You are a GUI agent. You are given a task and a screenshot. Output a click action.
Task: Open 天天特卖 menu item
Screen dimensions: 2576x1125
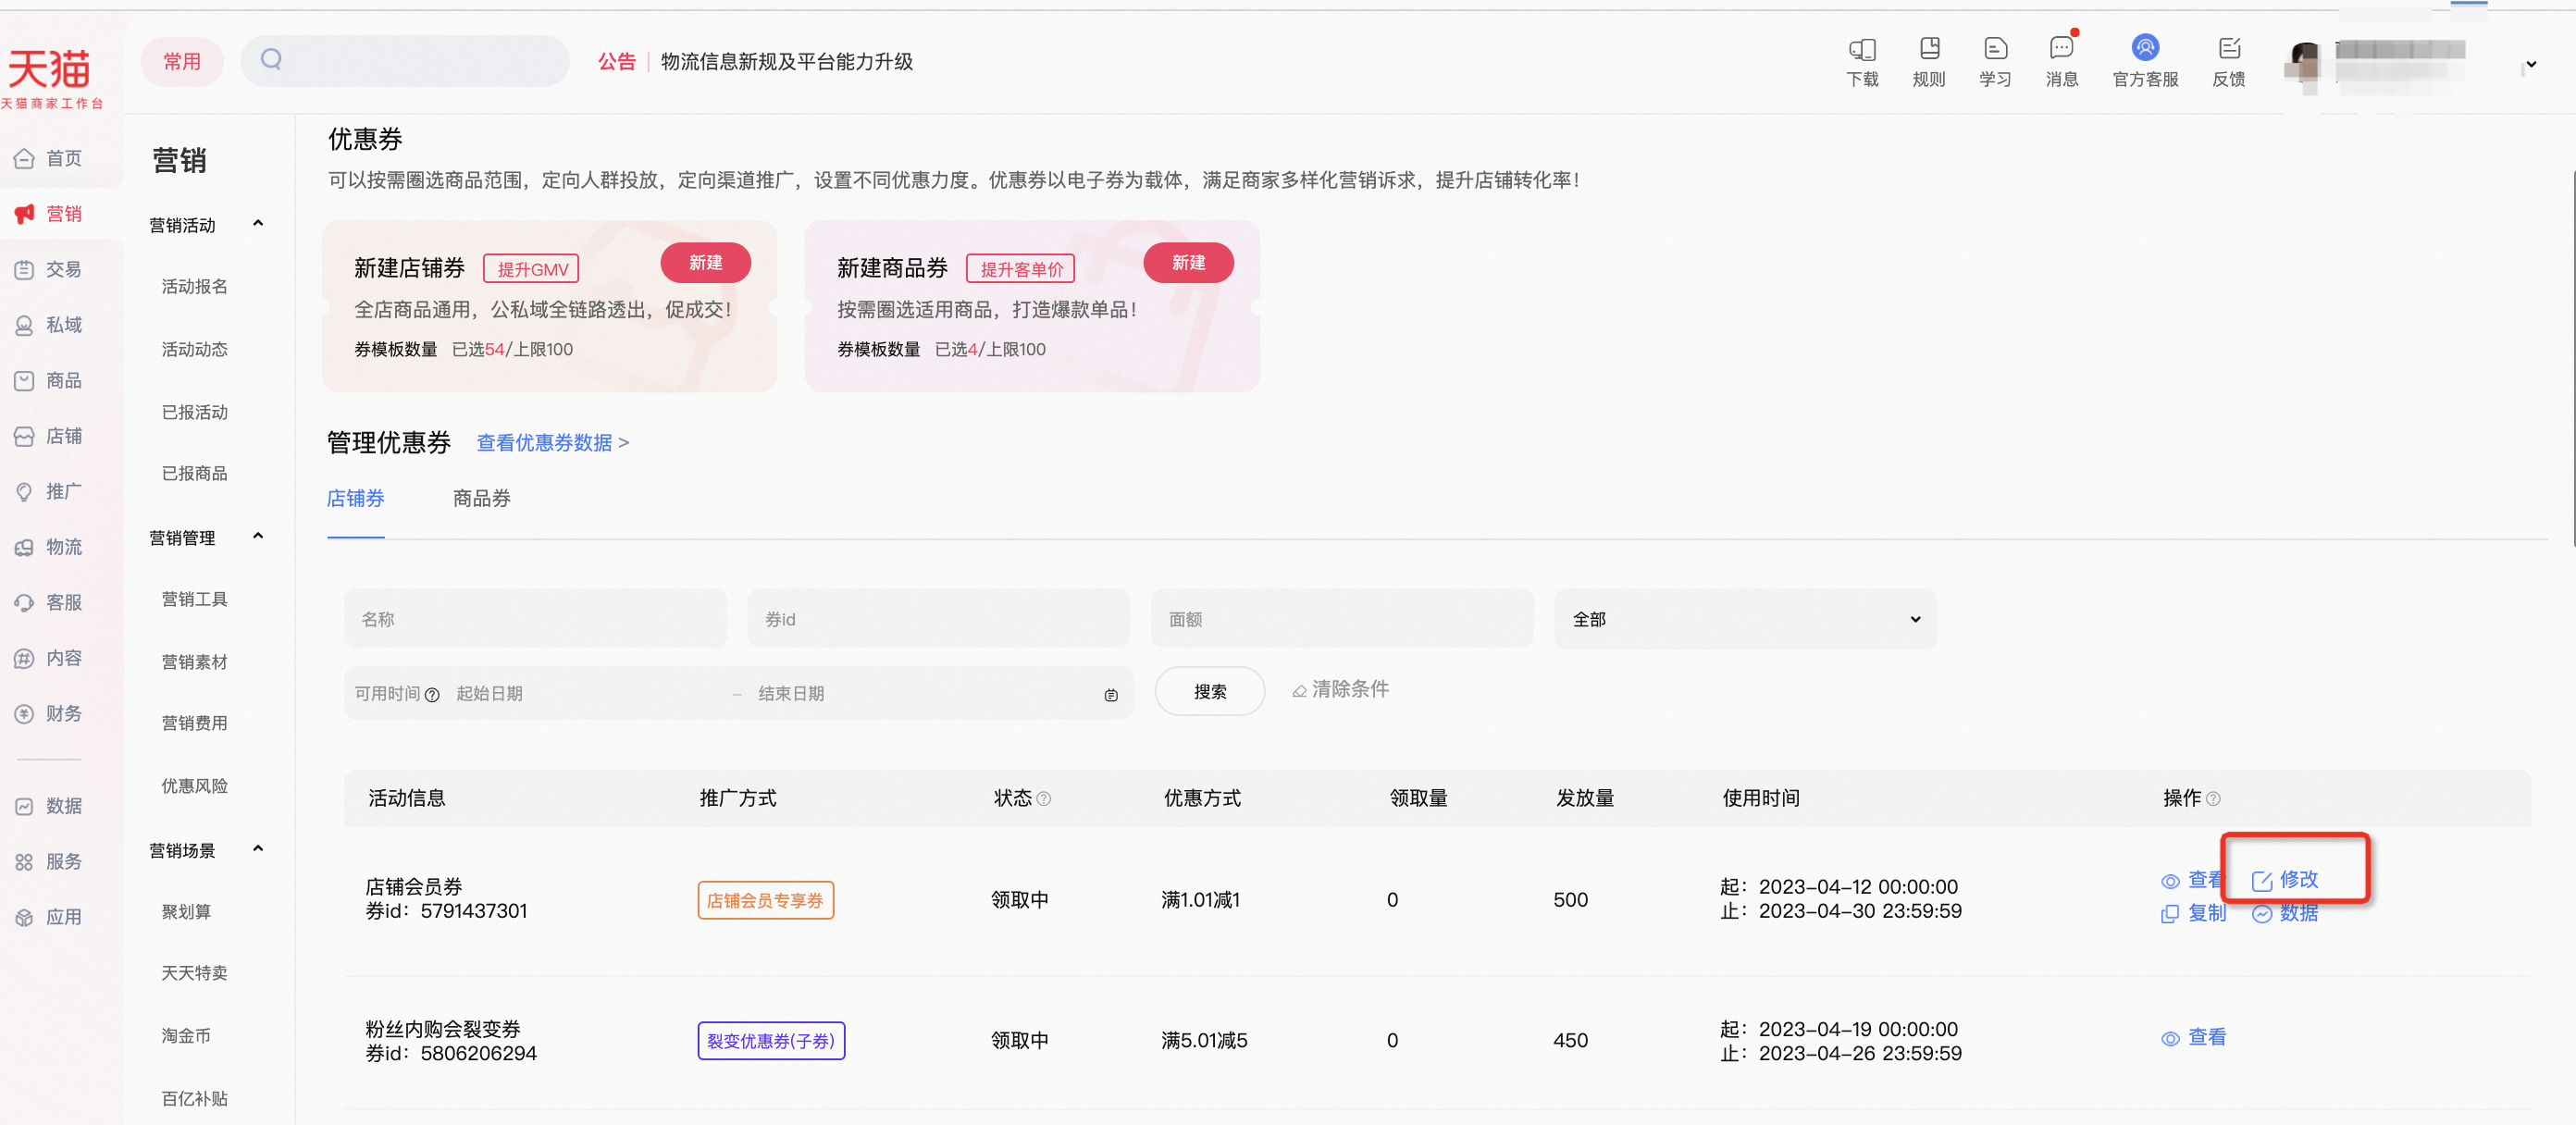[194, 973]
